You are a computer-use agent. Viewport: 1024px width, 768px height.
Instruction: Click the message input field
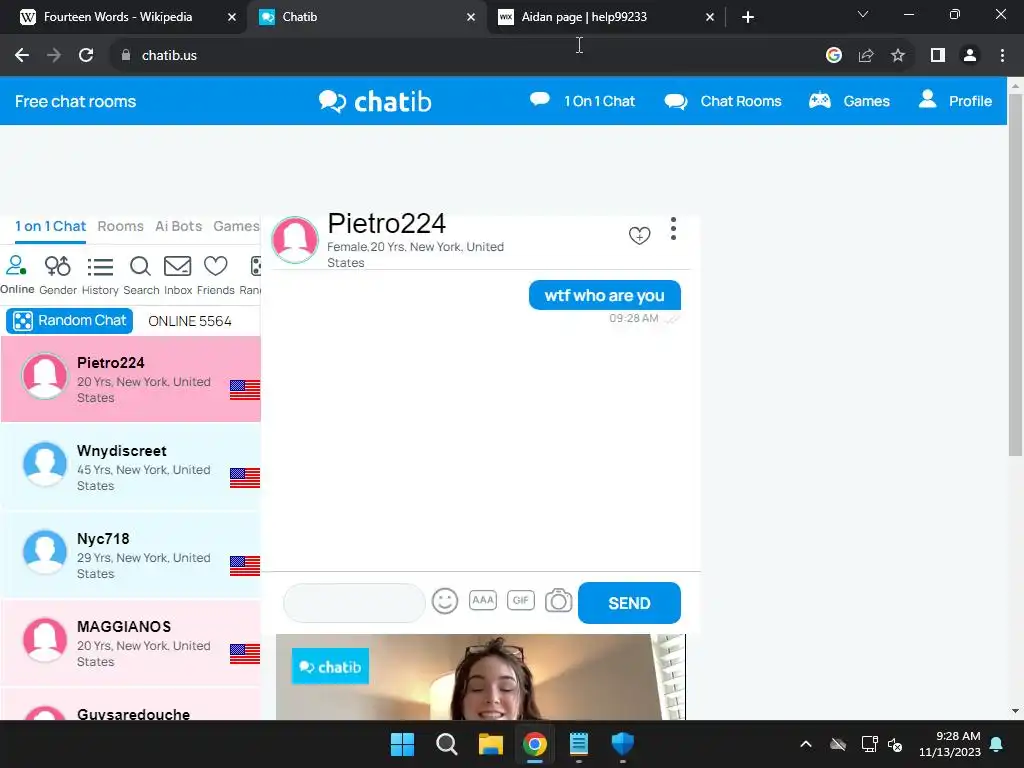[354, 603]
